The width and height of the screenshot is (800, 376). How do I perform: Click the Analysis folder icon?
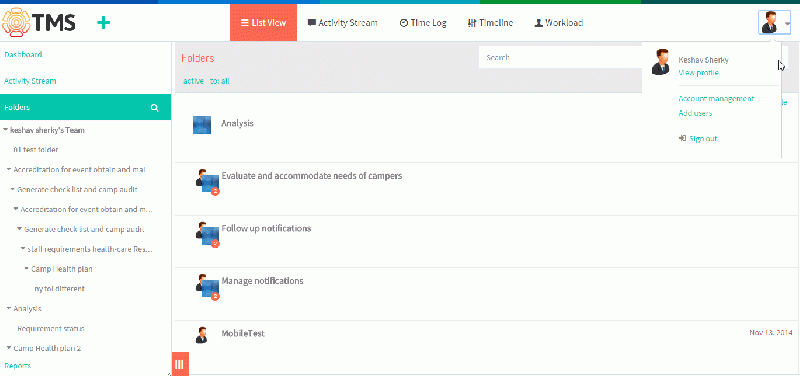click(202, 124)
